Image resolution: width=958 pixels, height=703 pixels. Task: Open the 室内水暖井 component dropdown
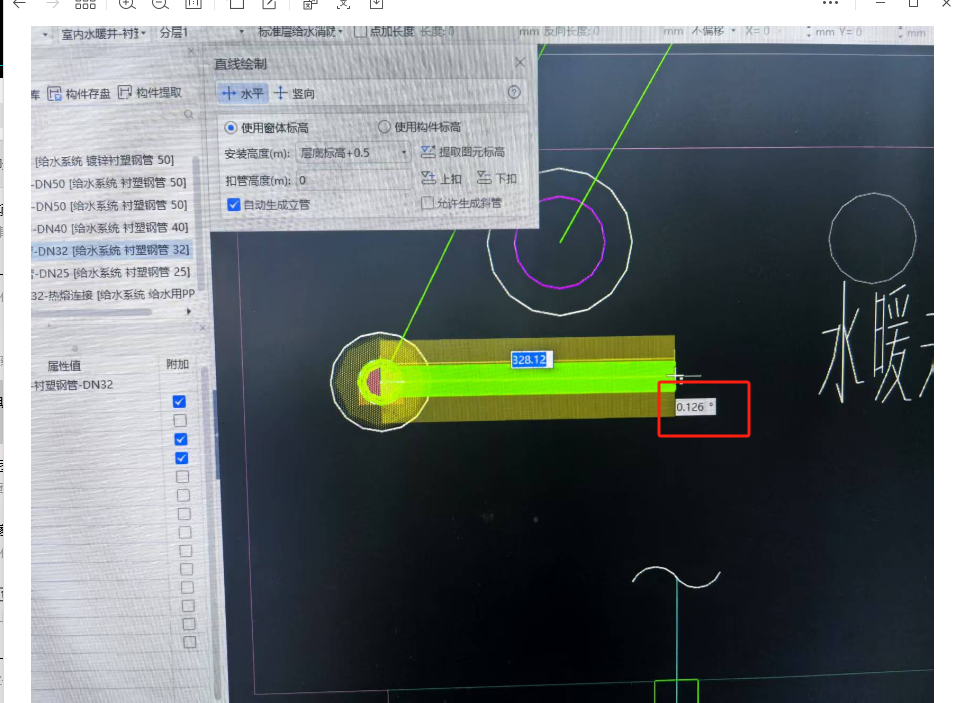pos(103,34)
